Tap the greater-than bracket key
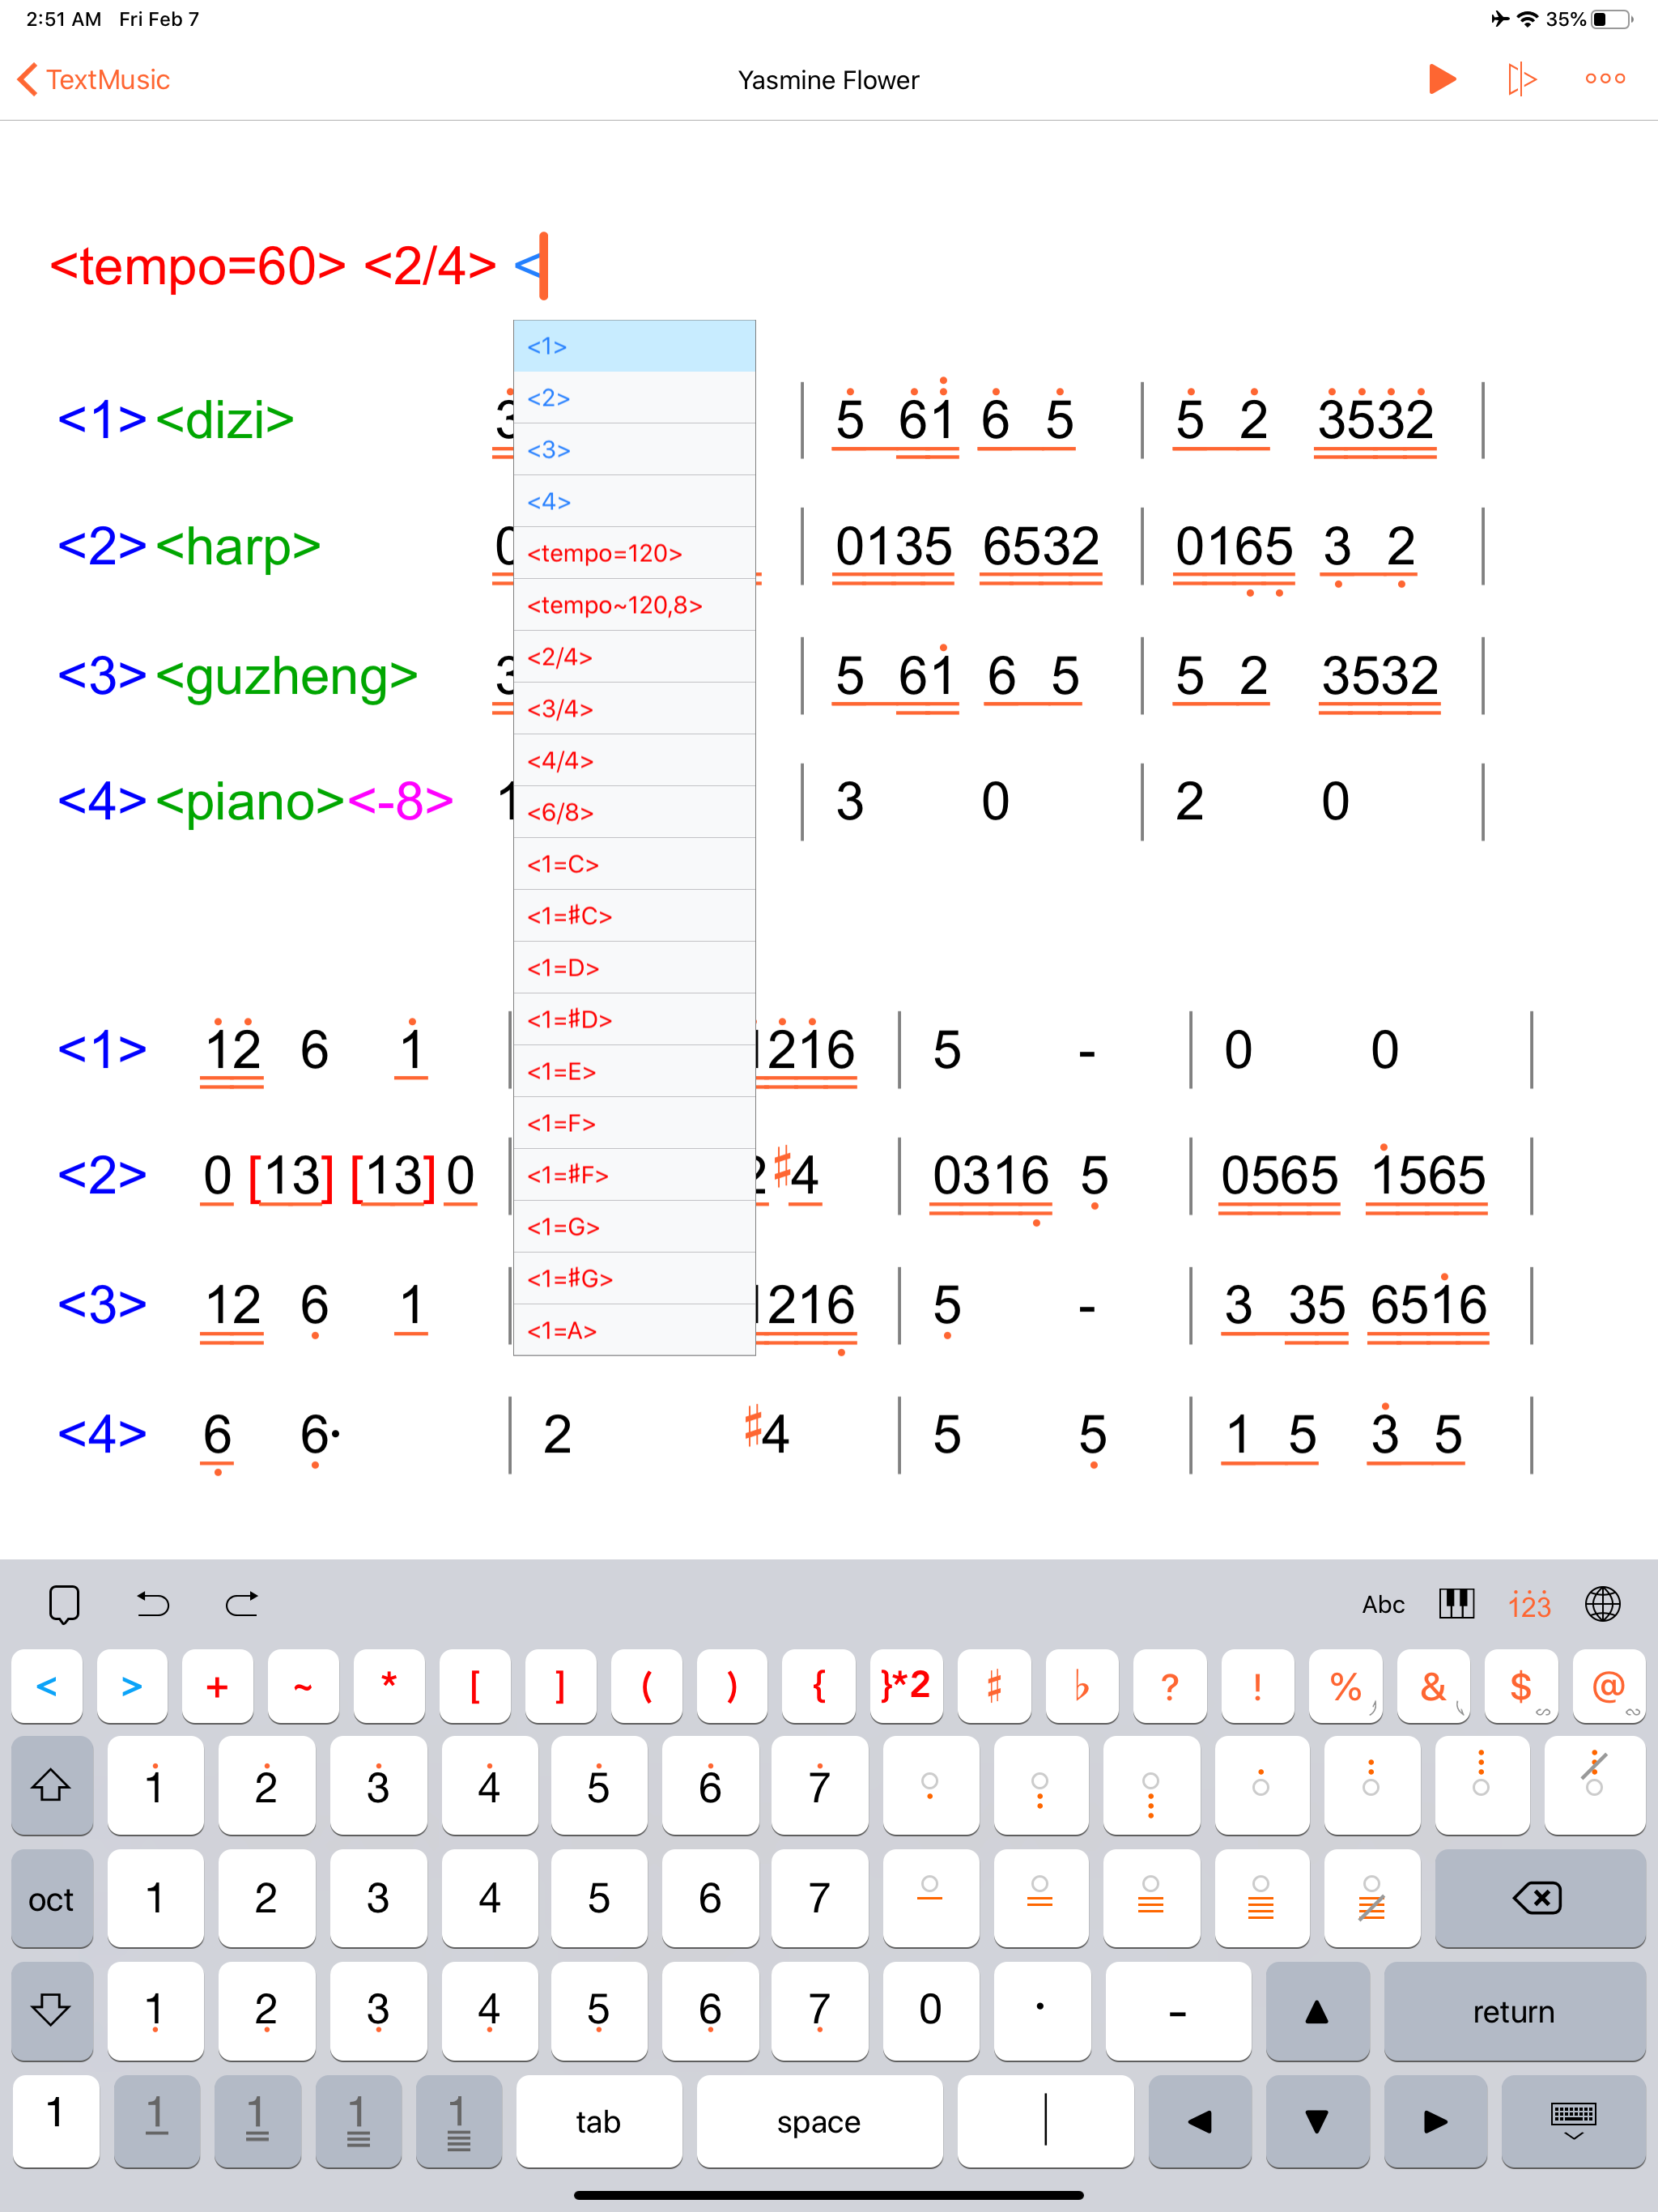1658x2212 pixels. click(x=132, y=1687)
